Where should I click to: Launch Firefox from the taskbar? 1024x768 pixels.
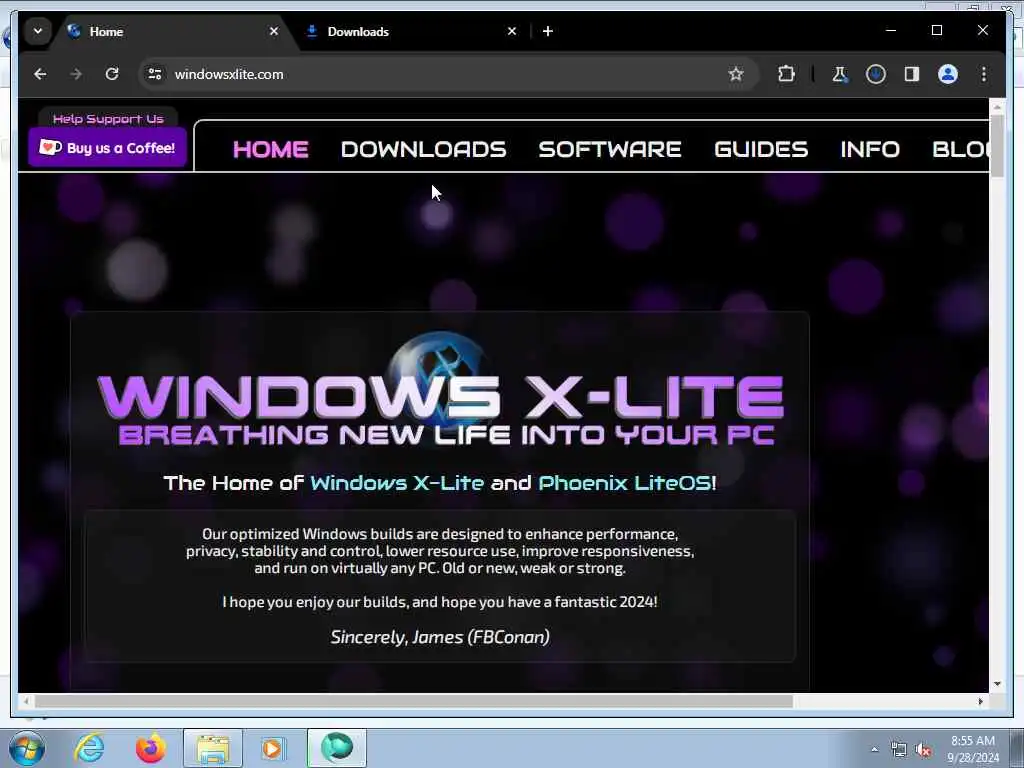(151, 748)
